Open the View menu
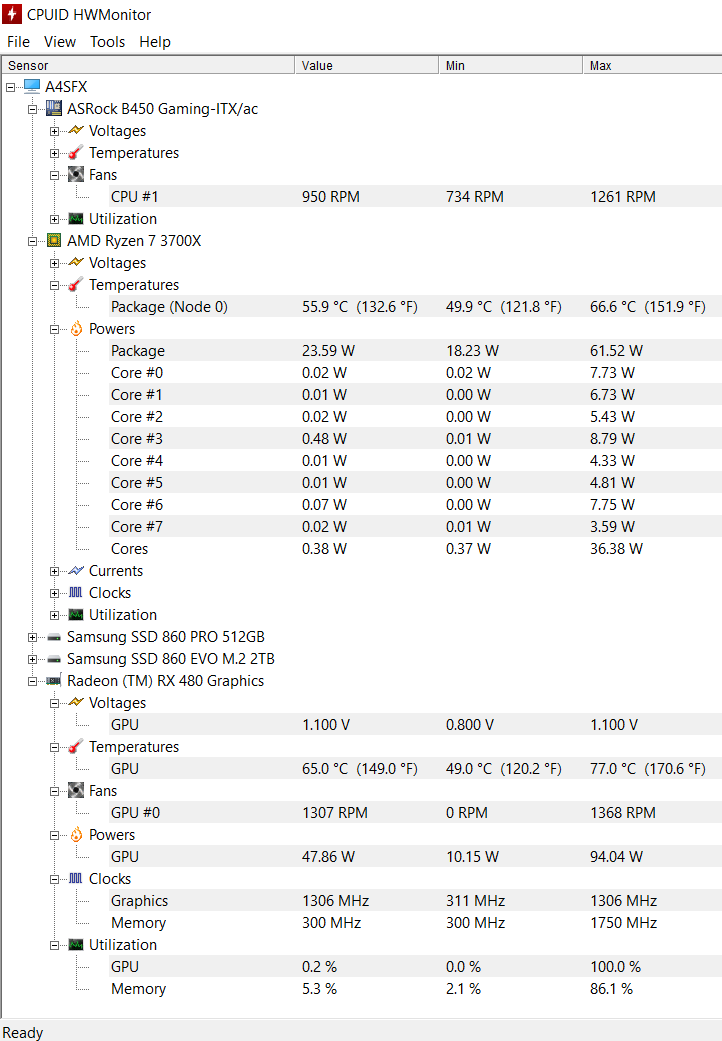Screen dimensions: 722x1041 60,42
